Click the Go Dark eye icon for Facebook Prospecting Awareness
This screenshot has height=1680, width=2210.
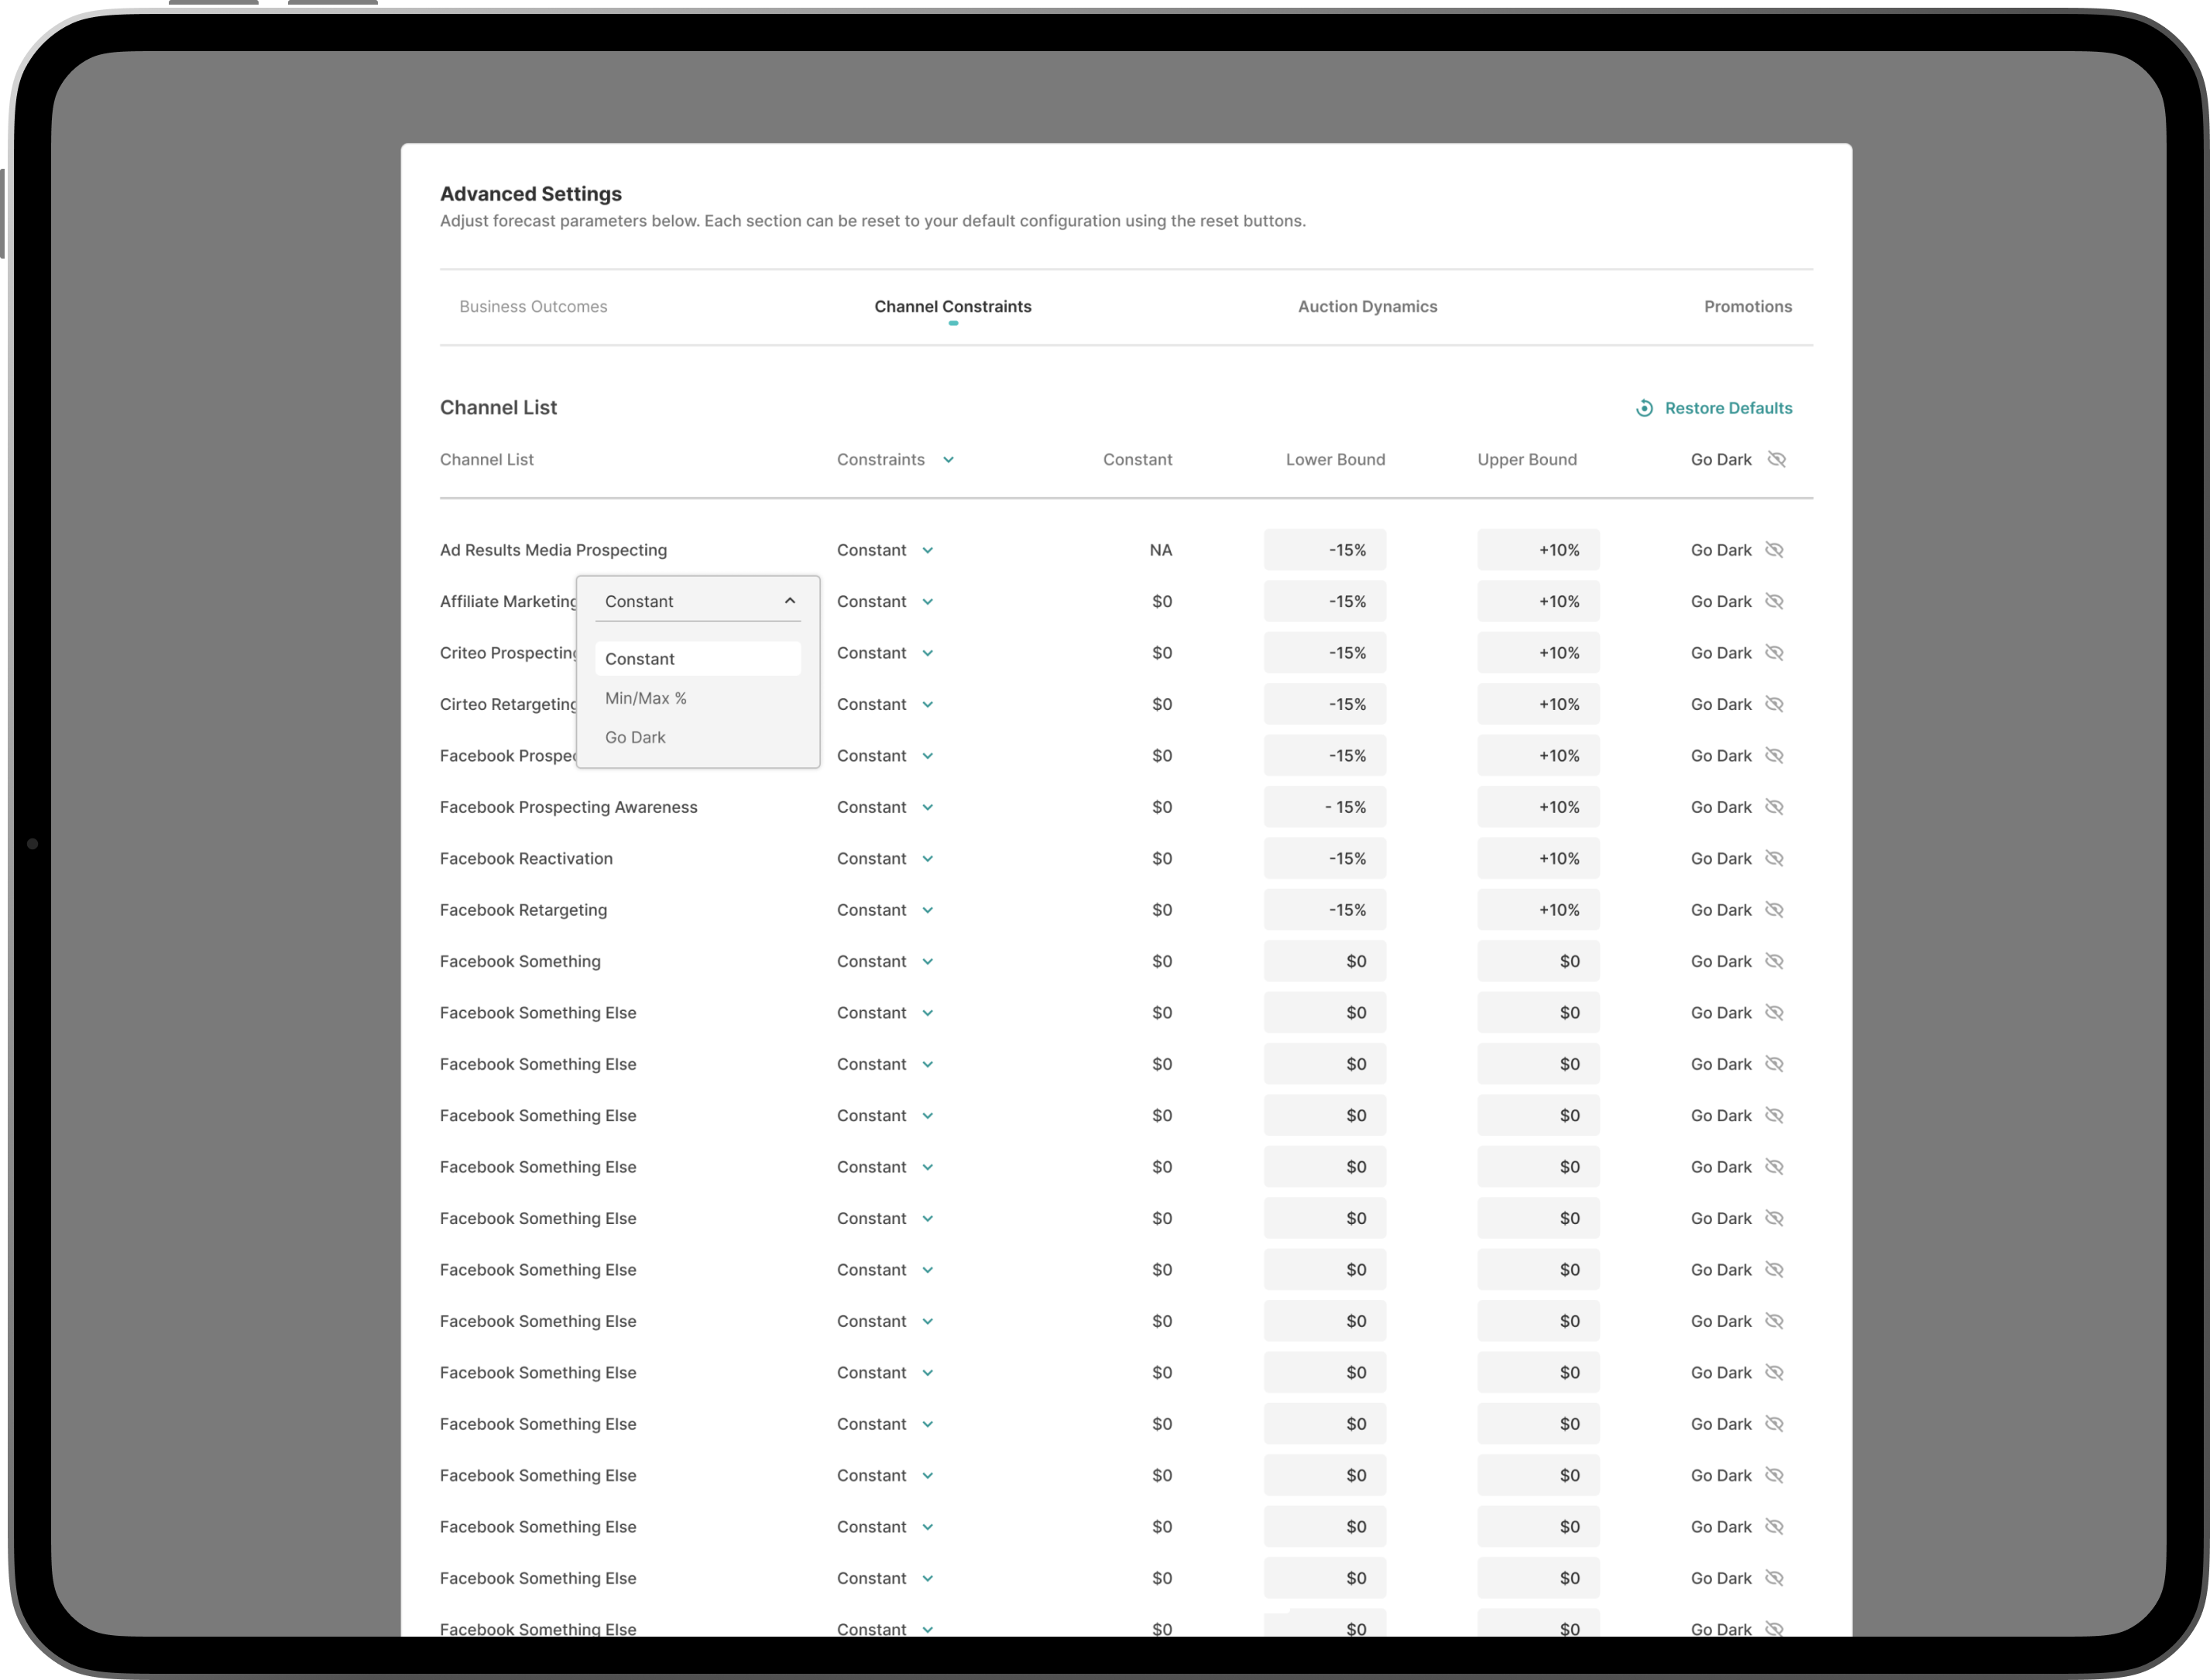pos(1774,807)
